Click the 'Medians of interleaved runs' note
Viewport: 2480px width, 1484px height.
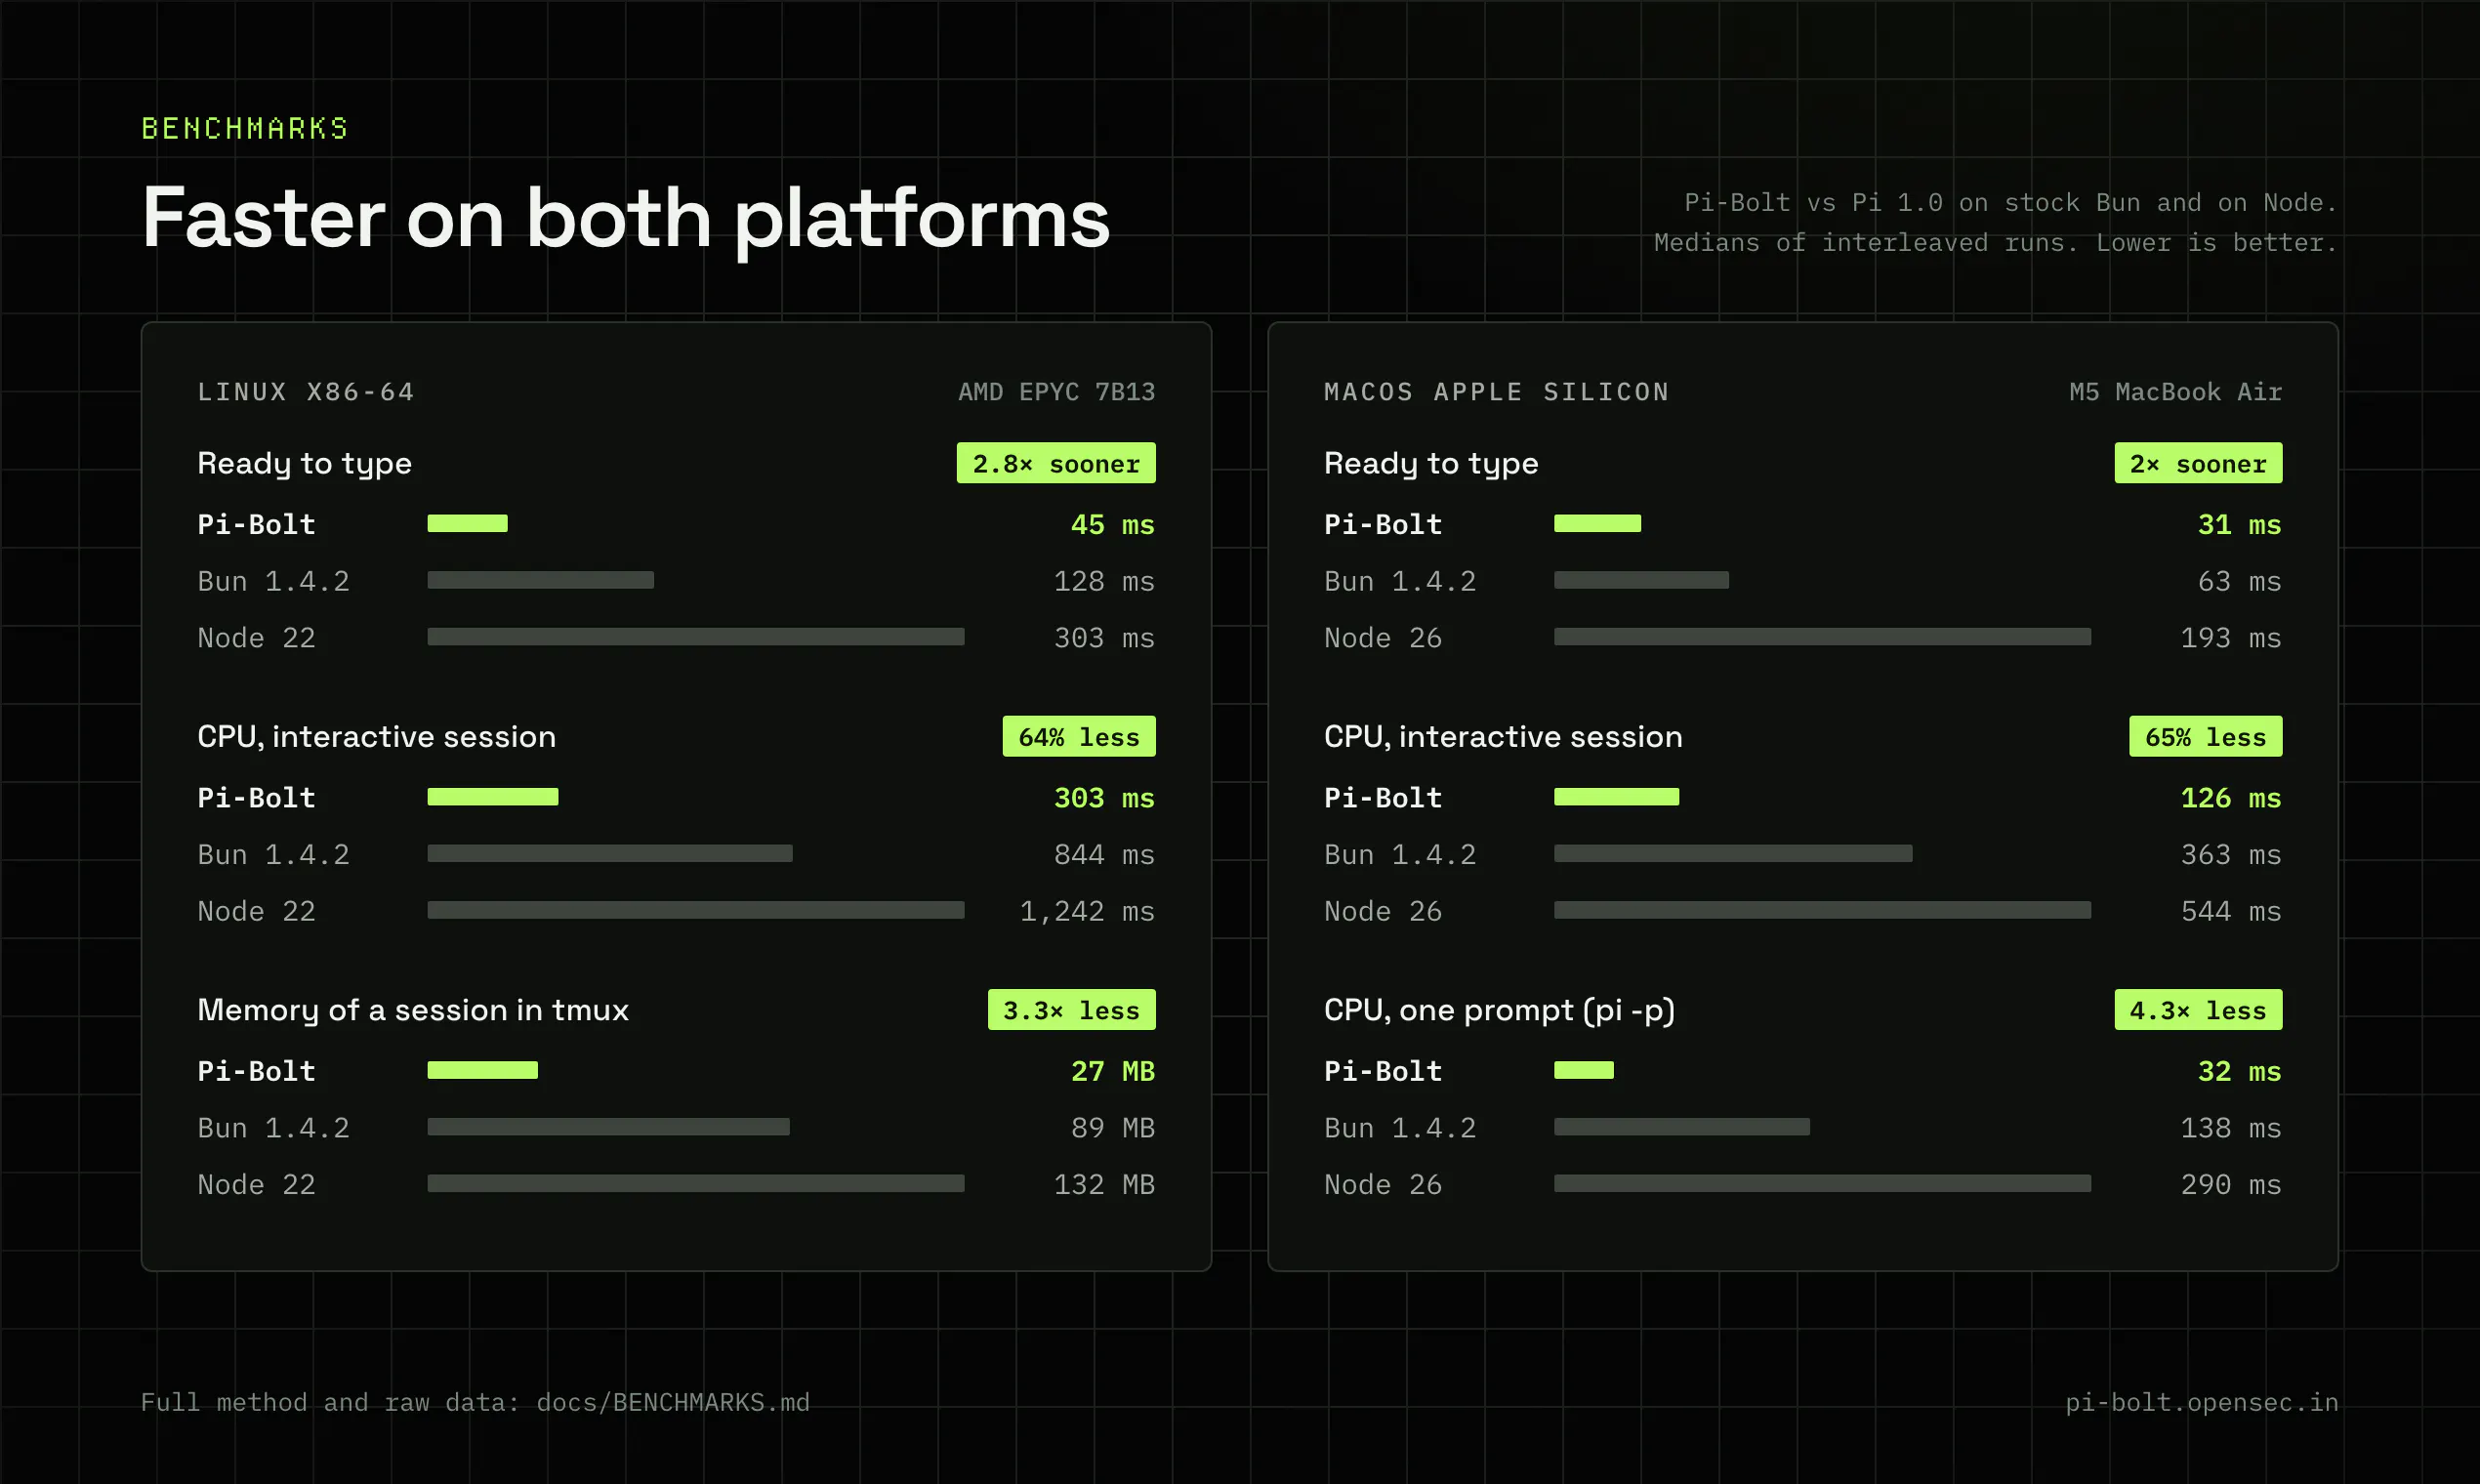[1866, 243]
